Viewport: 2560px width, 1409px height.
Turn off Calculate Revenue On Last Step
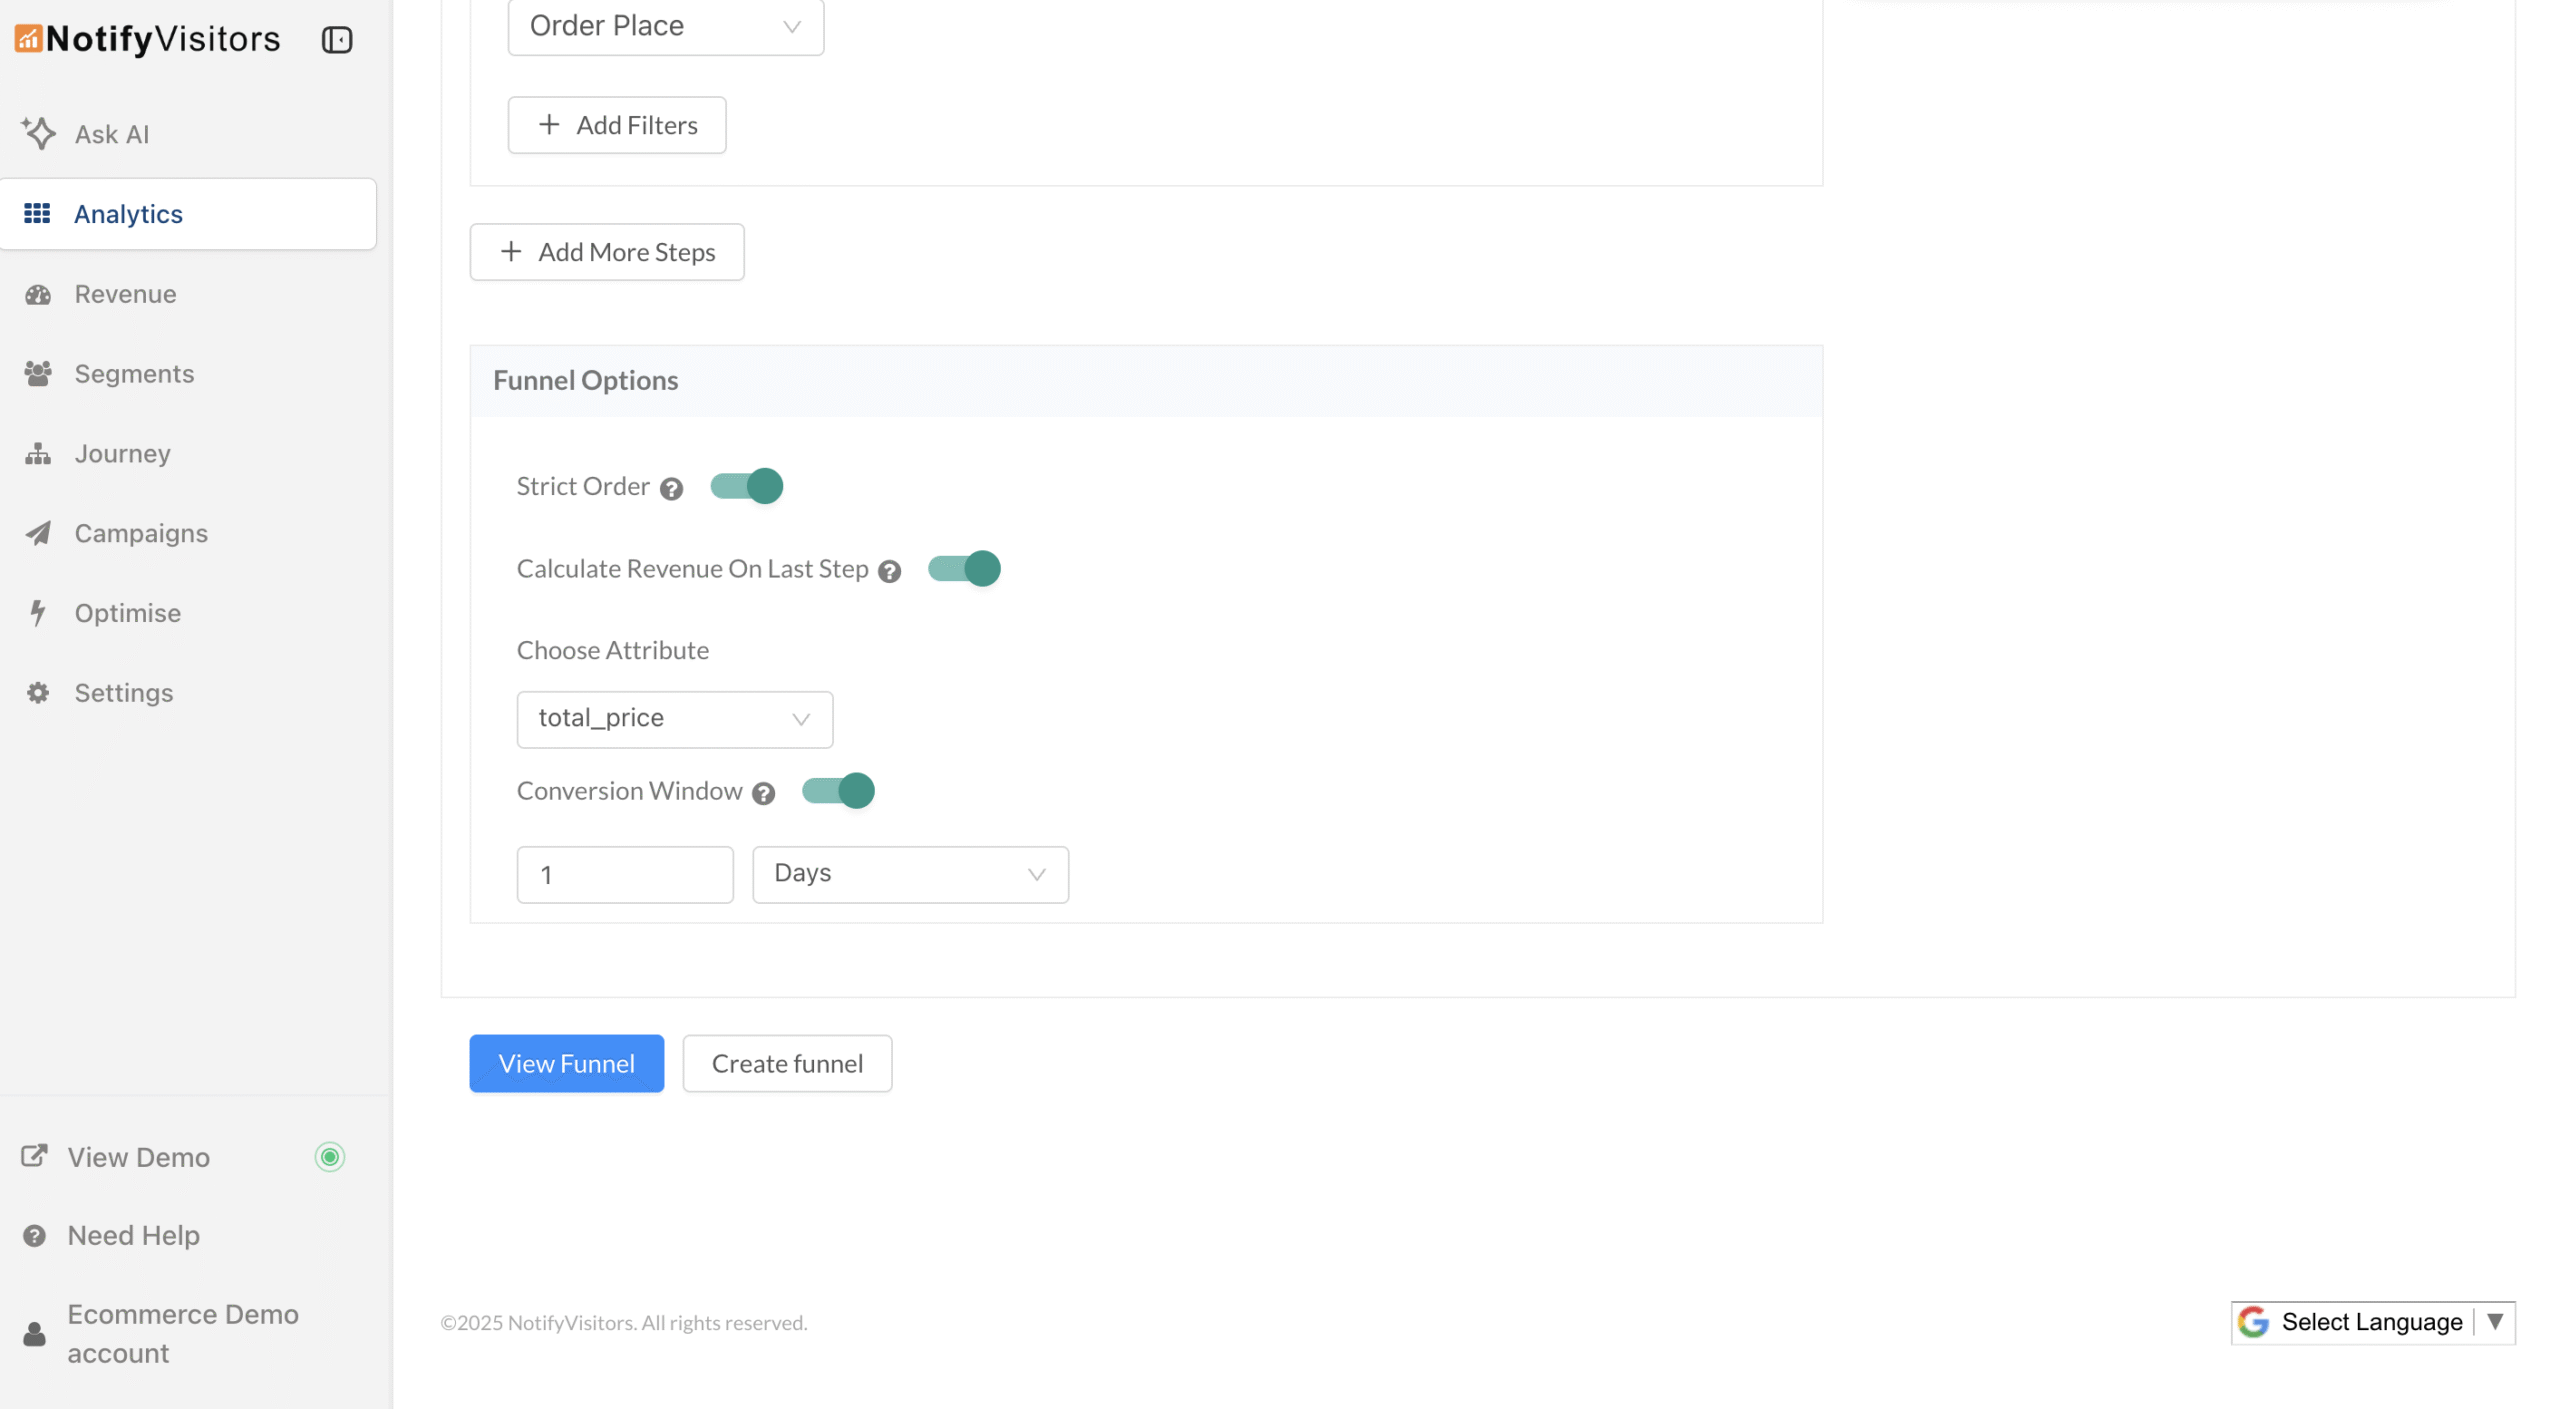(963, 568)
